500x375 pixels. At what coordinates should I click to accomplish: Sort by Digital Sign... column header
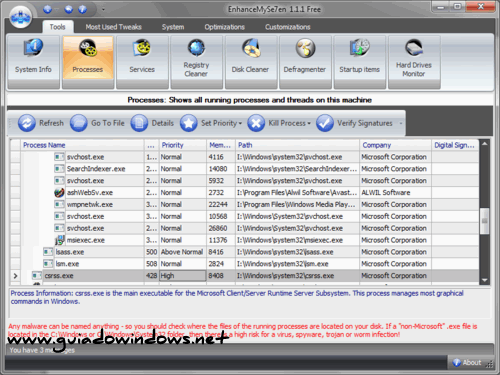[x=455, y=145]
